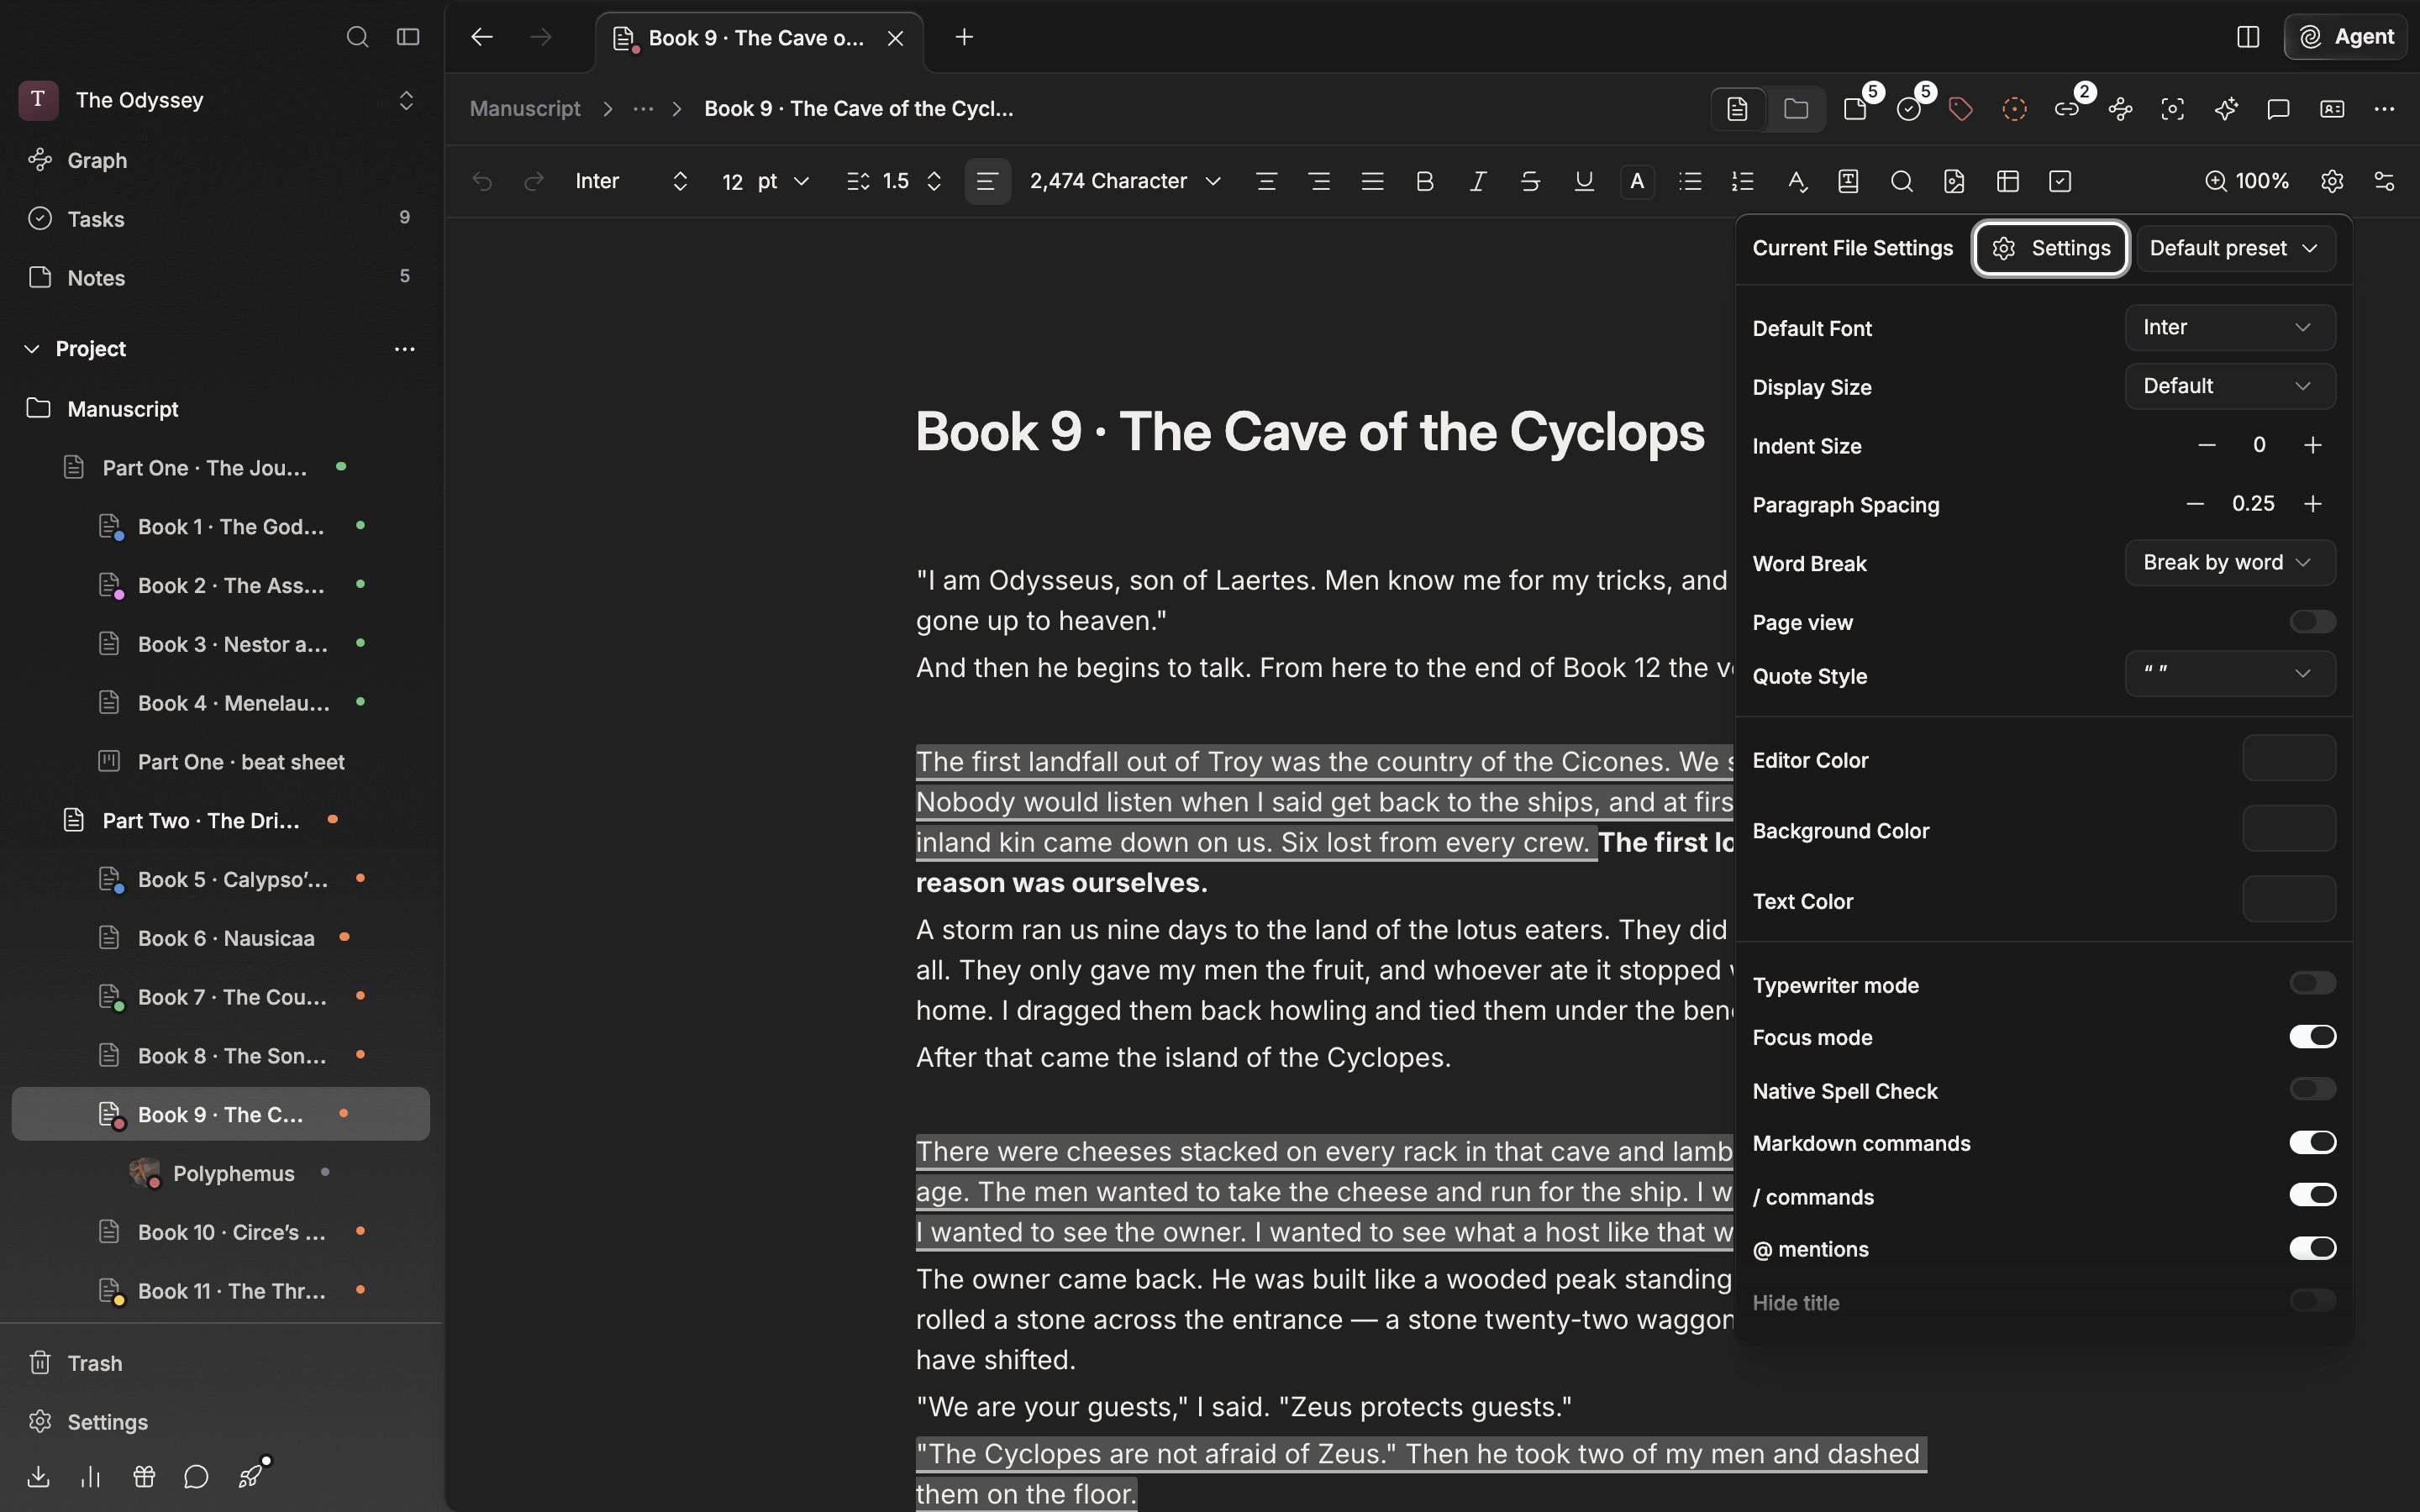Screen dimensions: 2420x1512
Task: Open the links icon with badge 2
Action: (x=2067, y=108)
